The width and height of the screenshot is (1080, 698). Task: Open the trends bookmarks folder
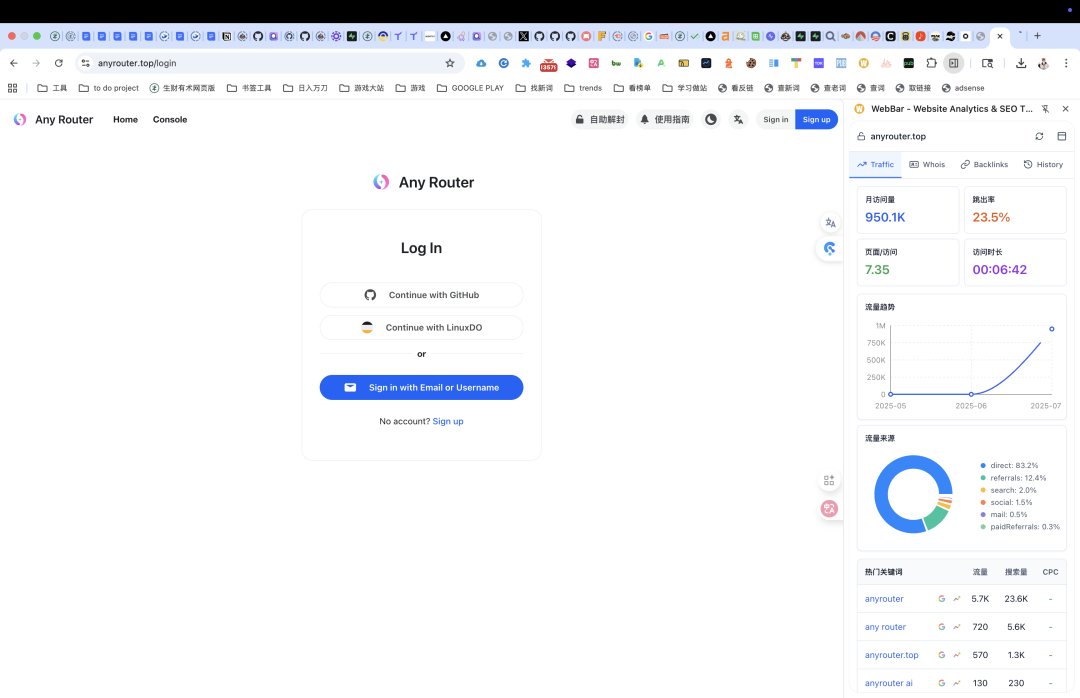583,88
